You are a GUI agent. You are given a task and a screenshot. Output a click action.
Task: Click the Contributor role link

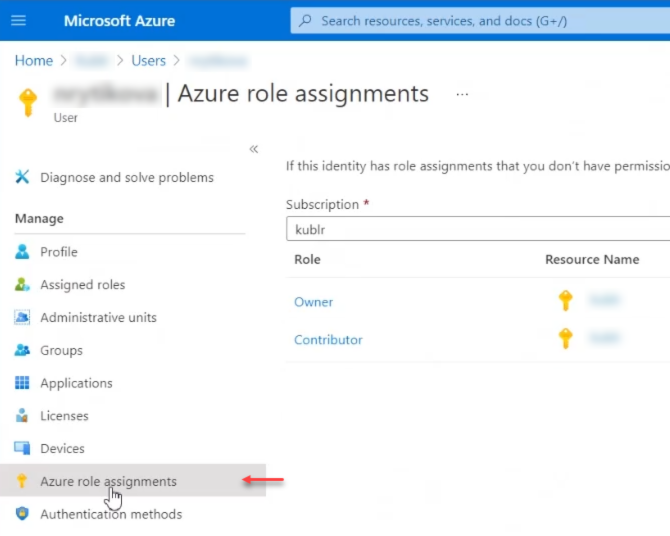click(x=328, y=340)
